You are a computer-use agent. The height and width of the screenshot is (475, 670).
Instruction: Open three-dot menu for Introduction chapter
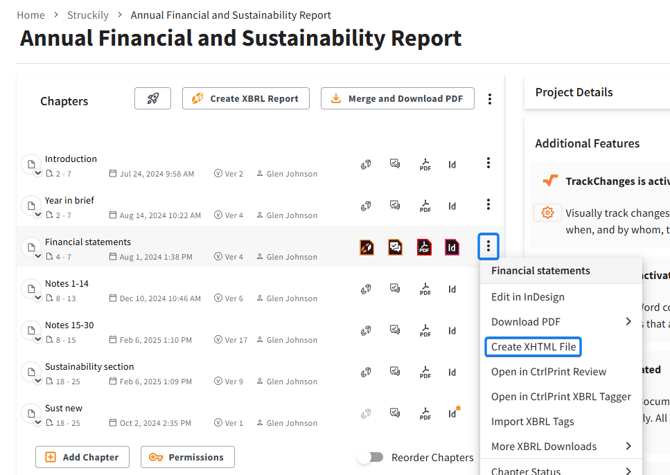[x=488, y=163]
